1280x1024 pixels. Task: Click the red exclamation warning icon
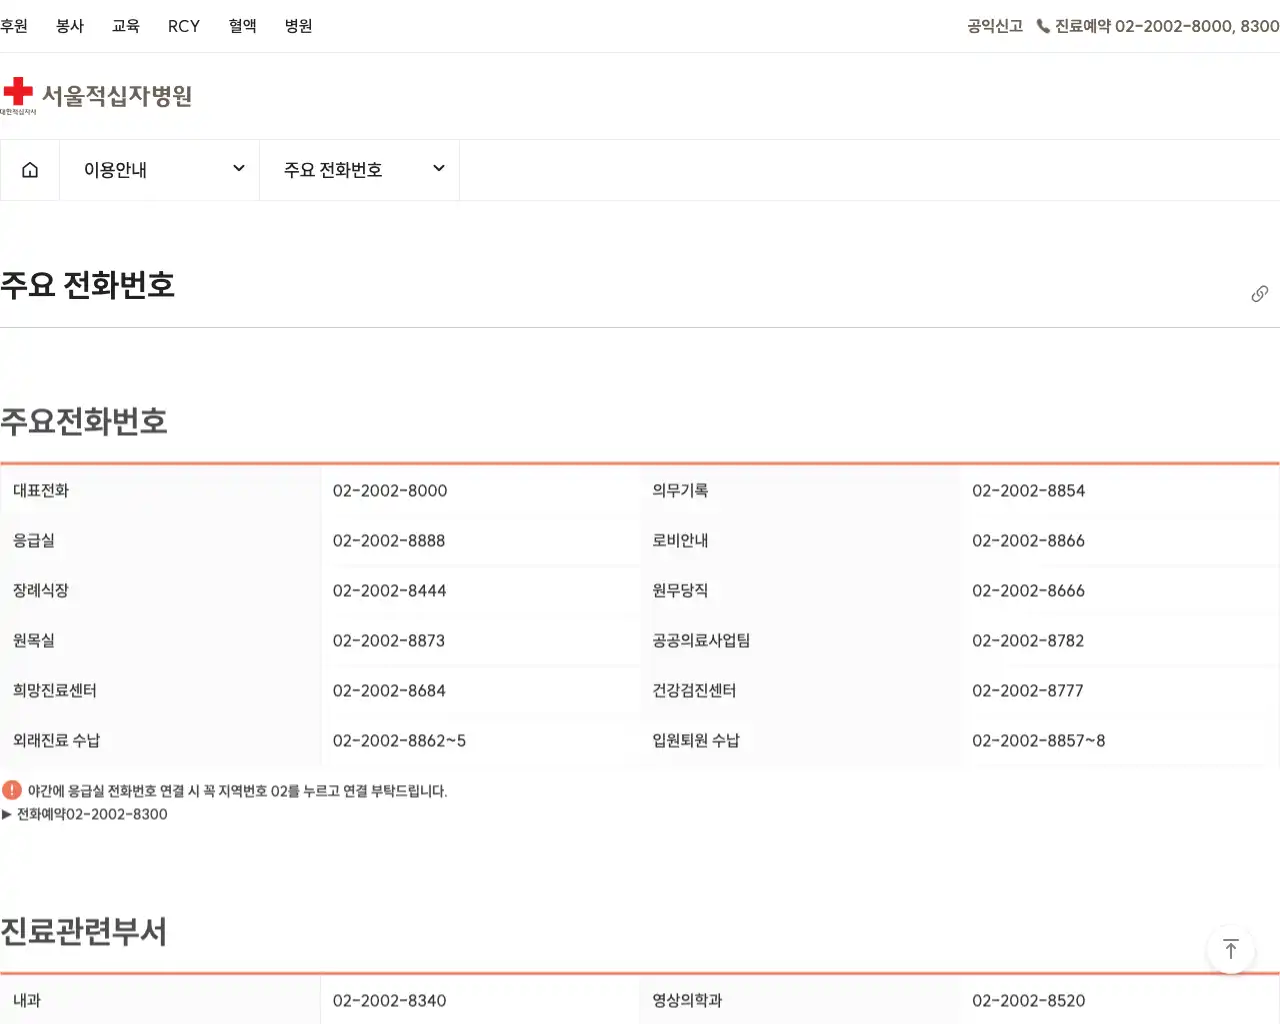point(11,789)
